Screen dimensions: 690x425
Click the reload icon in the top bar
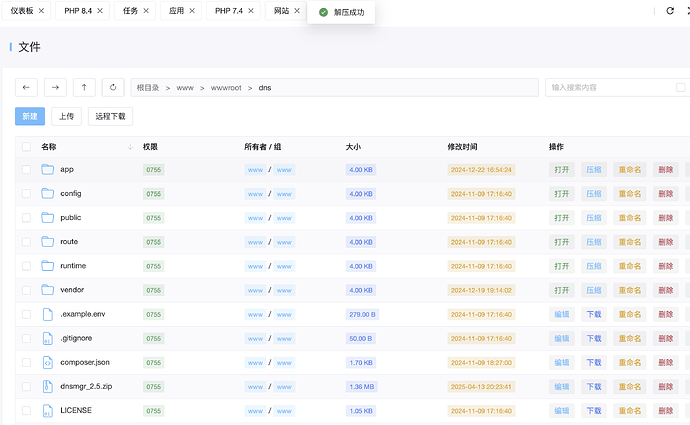click(x=670, y=11)
